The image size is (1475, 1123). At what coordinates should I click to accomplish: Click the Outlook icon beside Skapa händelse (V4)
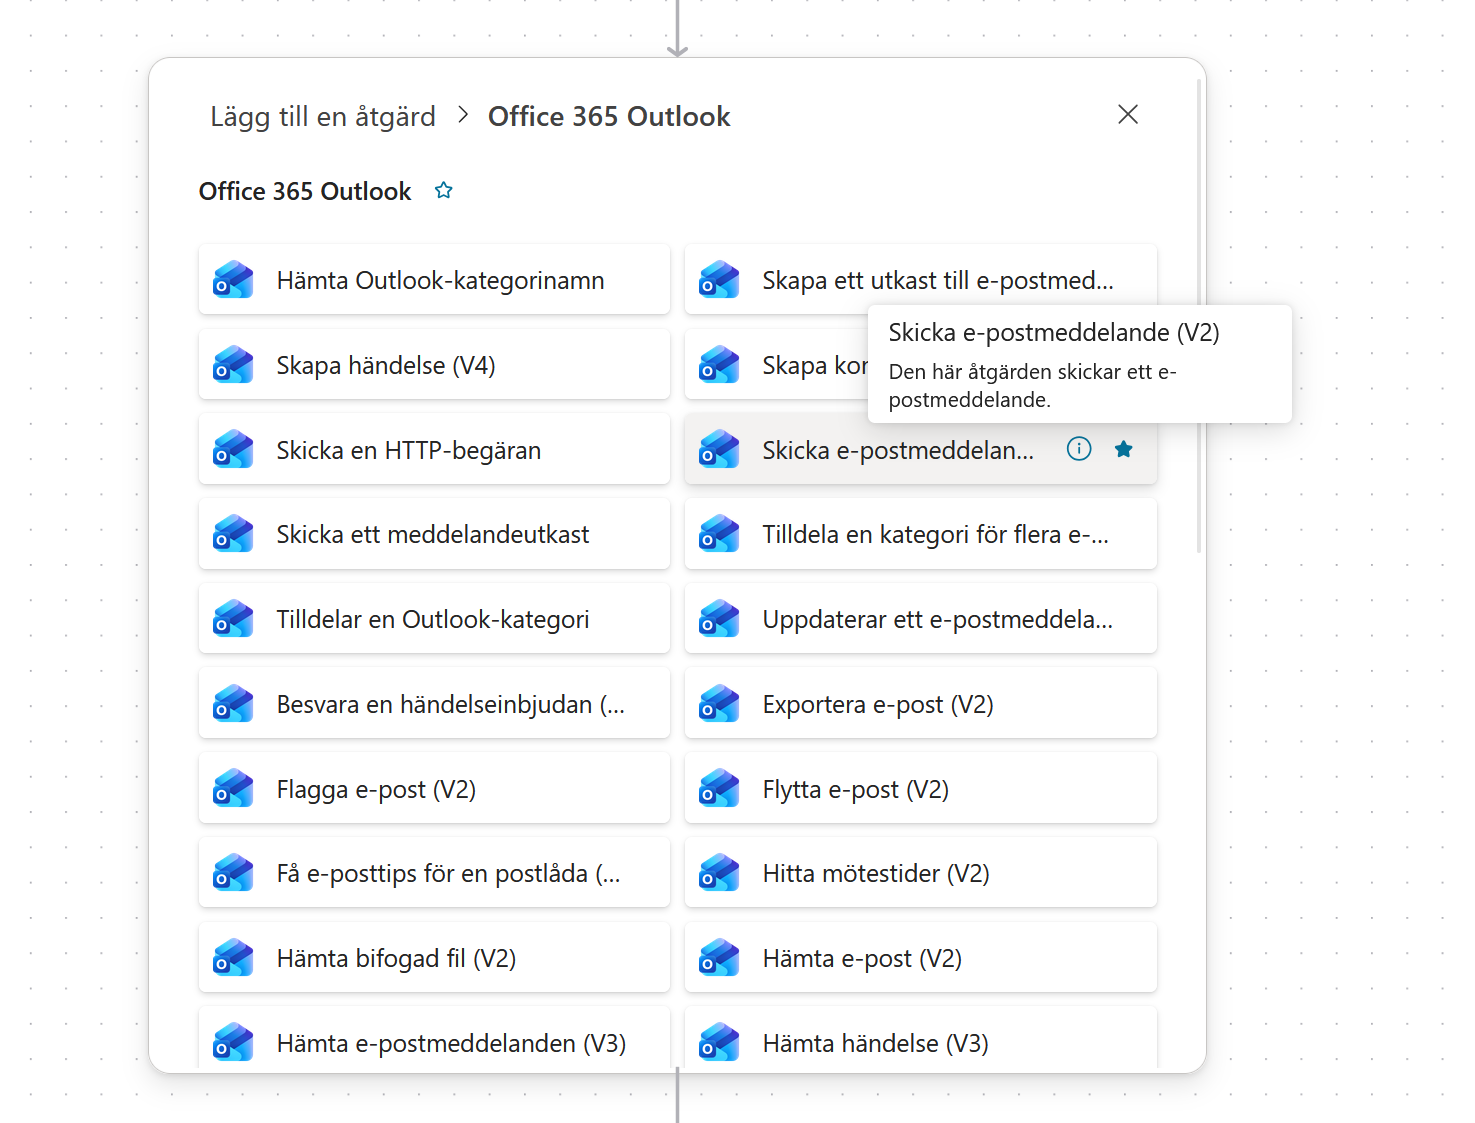(233, 365)
